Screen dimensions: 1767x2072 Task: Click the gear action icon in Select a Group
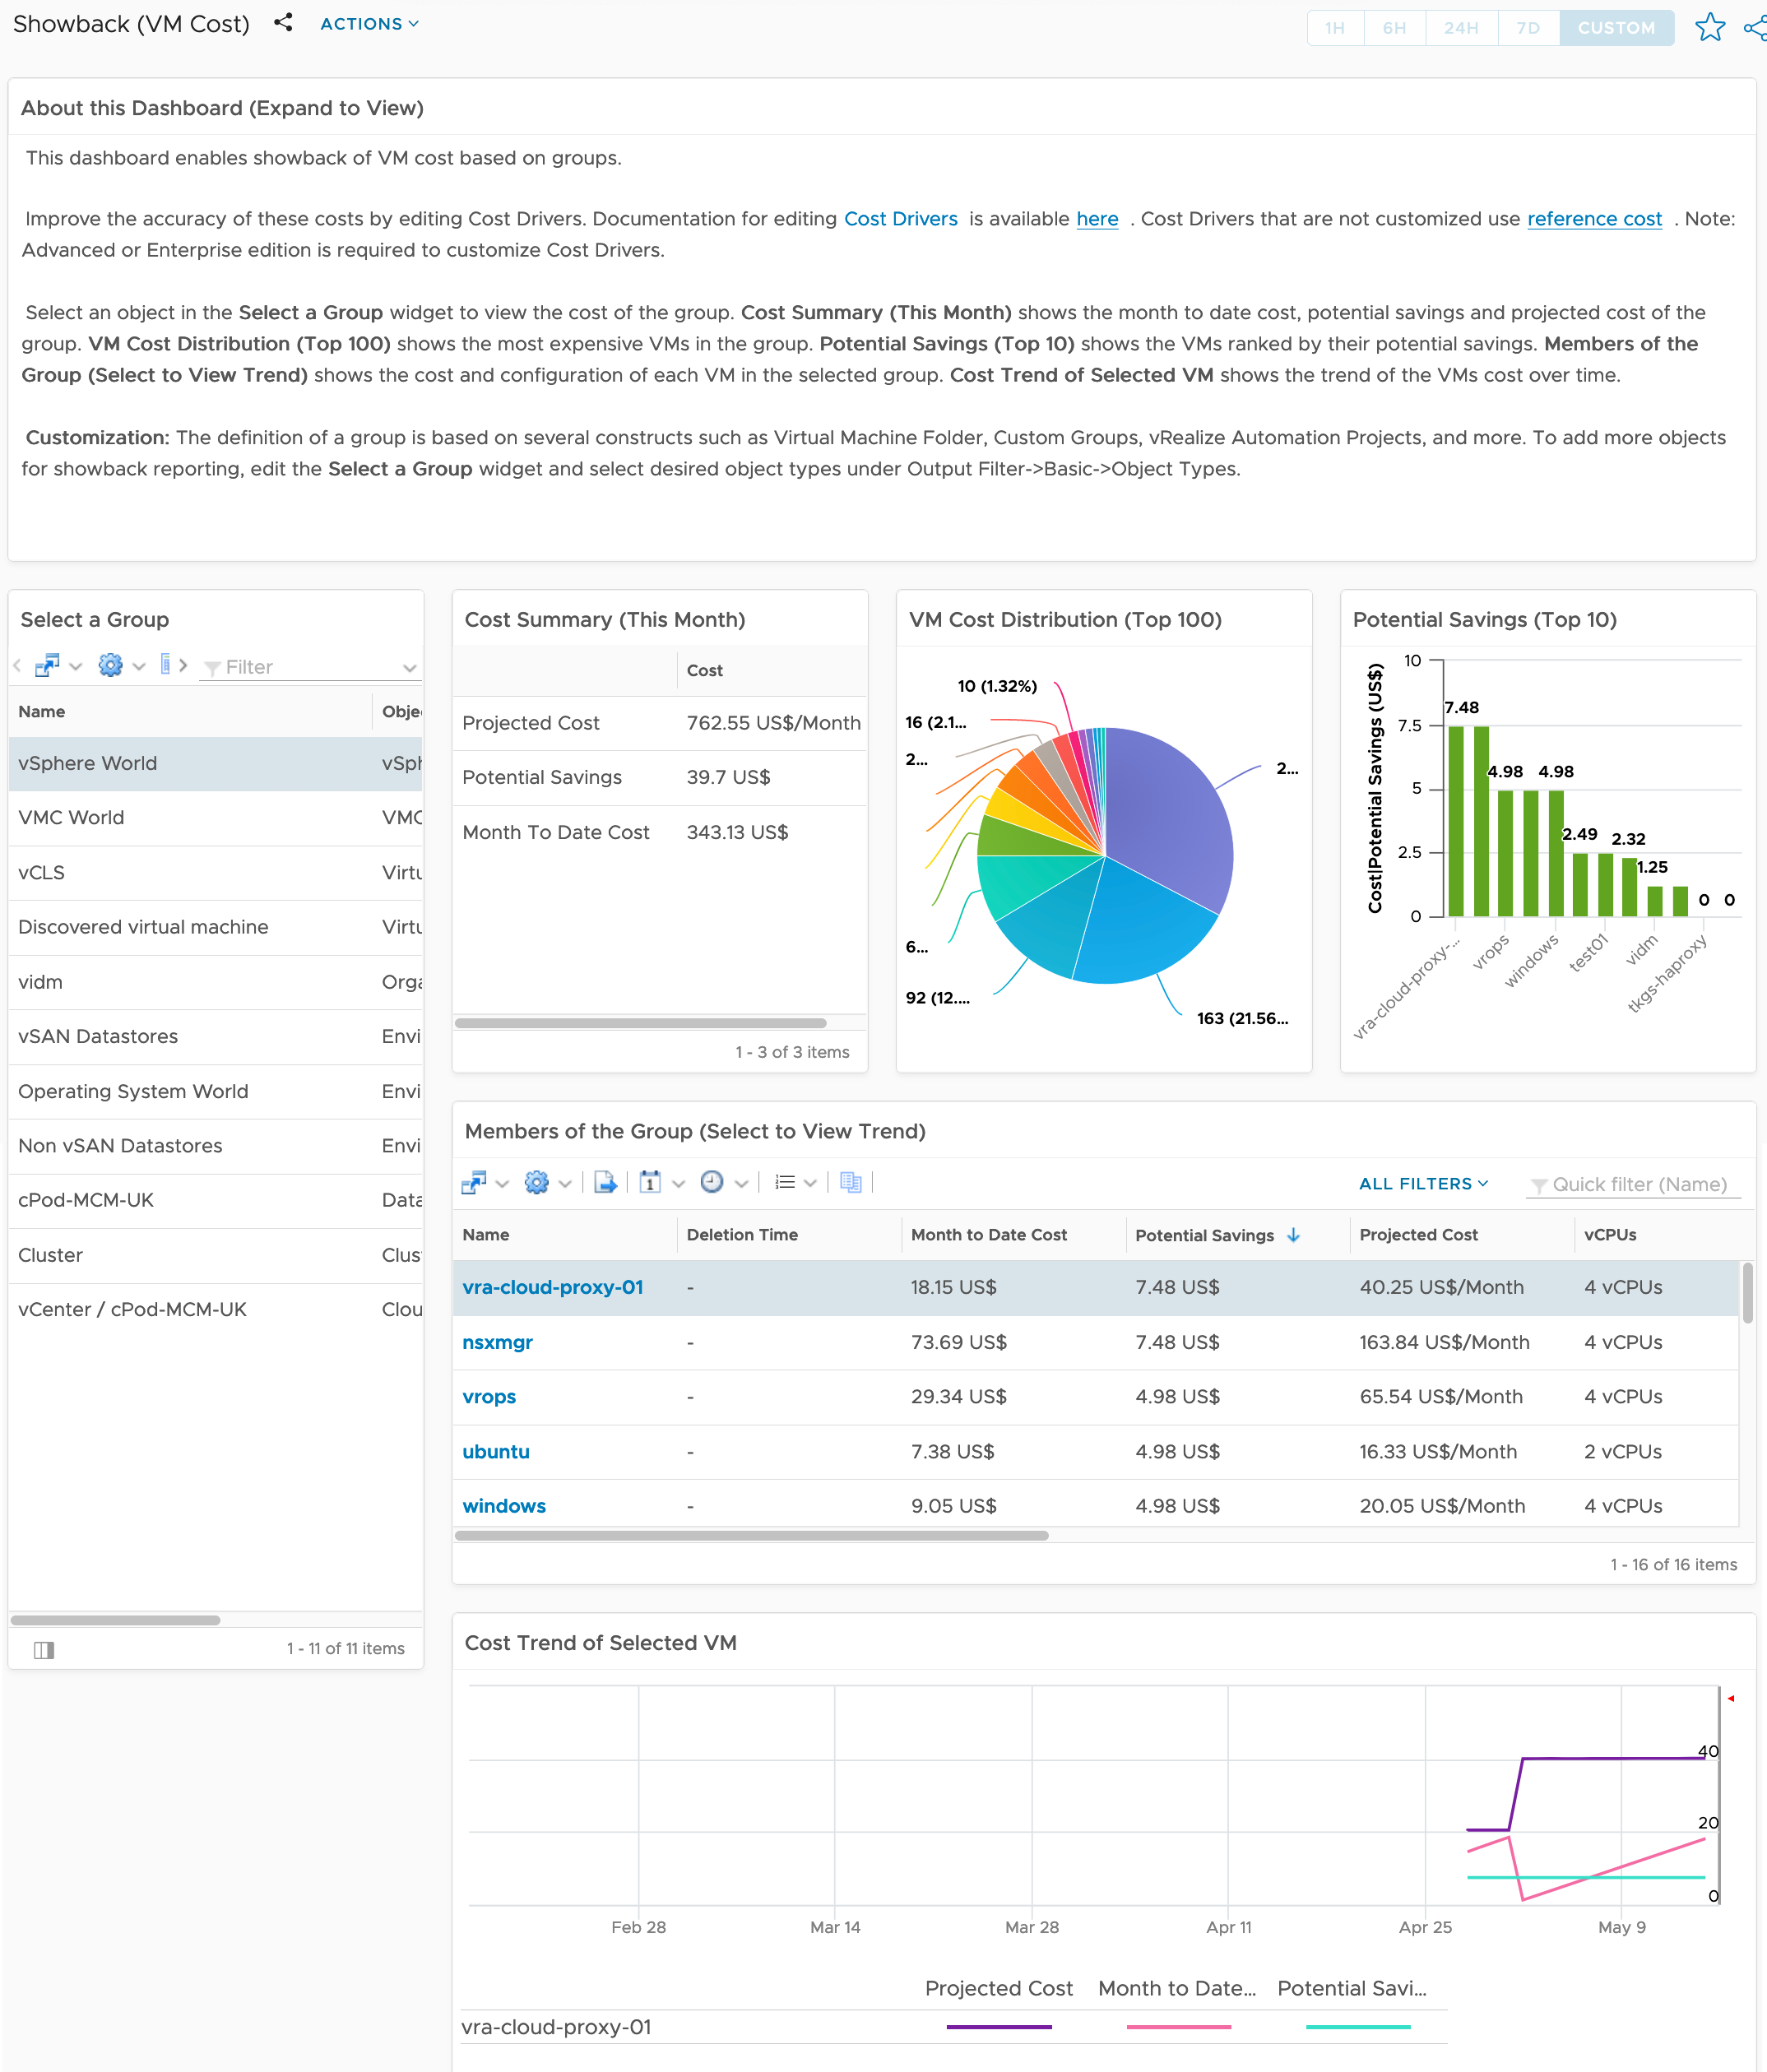coord(110,665)
